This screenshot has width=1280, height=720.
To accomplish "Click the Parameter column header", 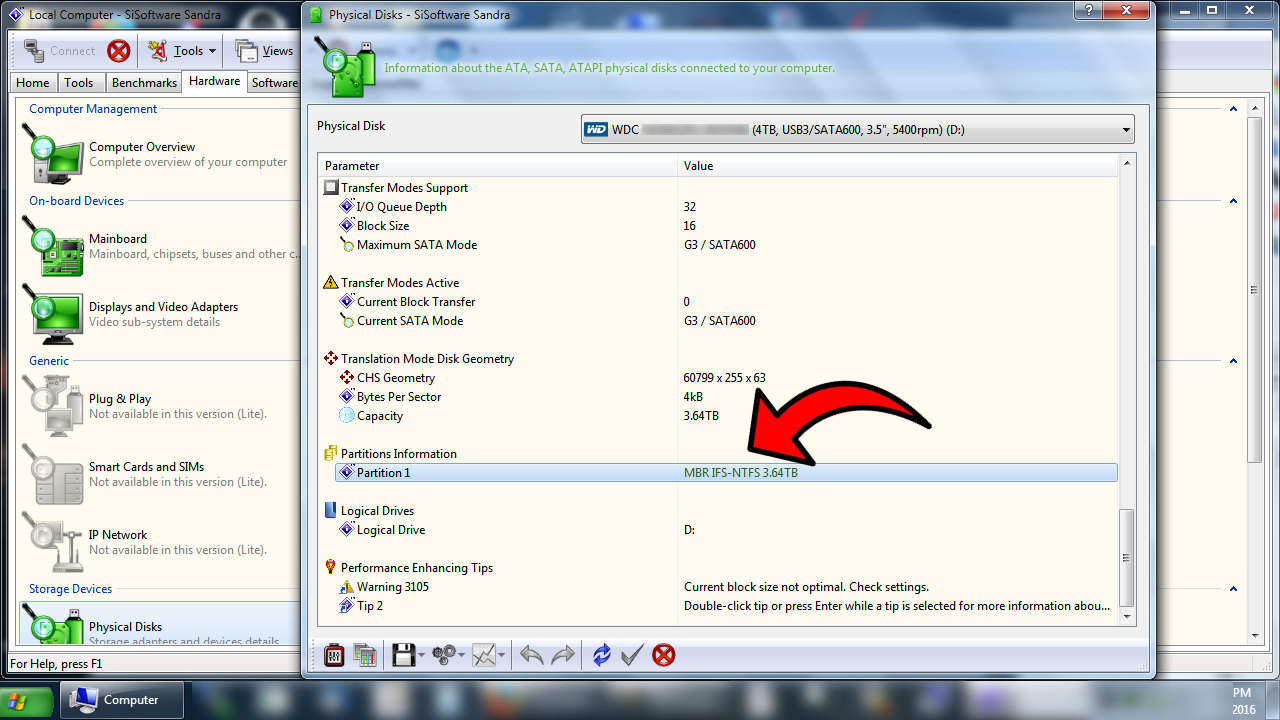I will click(498, 166).
